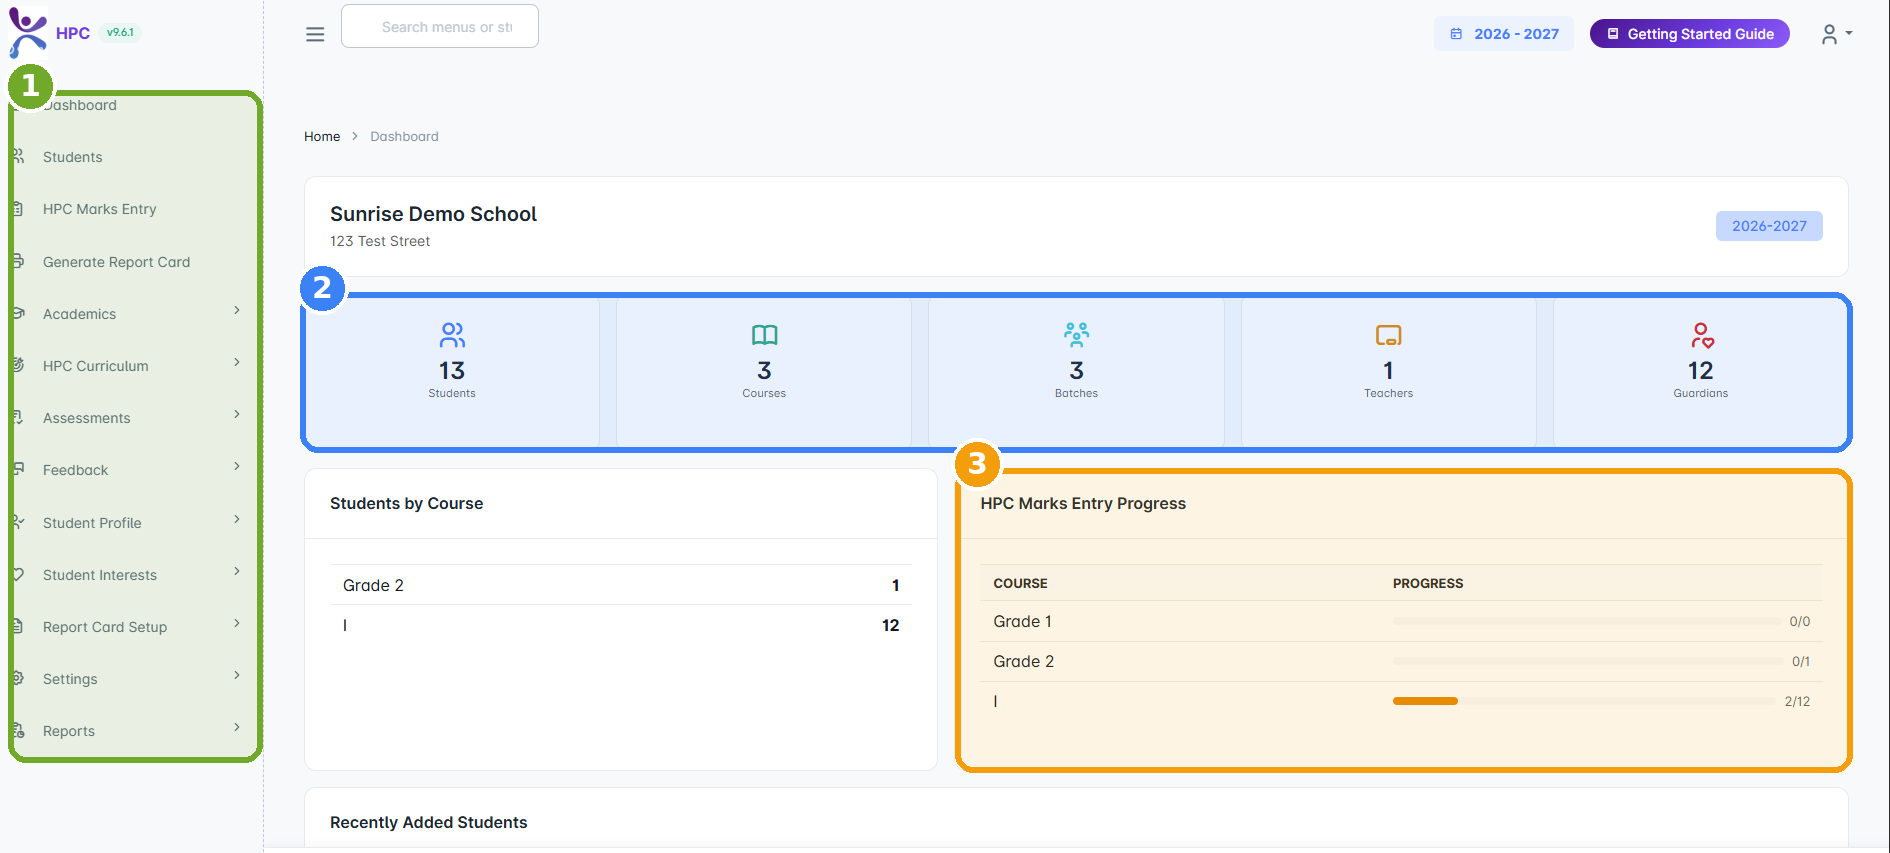This screenshot has width=1890, height=853.
Task: Select Grade 2 row in Students by Course
Action: pyautogui.click(x=621, y=585)
